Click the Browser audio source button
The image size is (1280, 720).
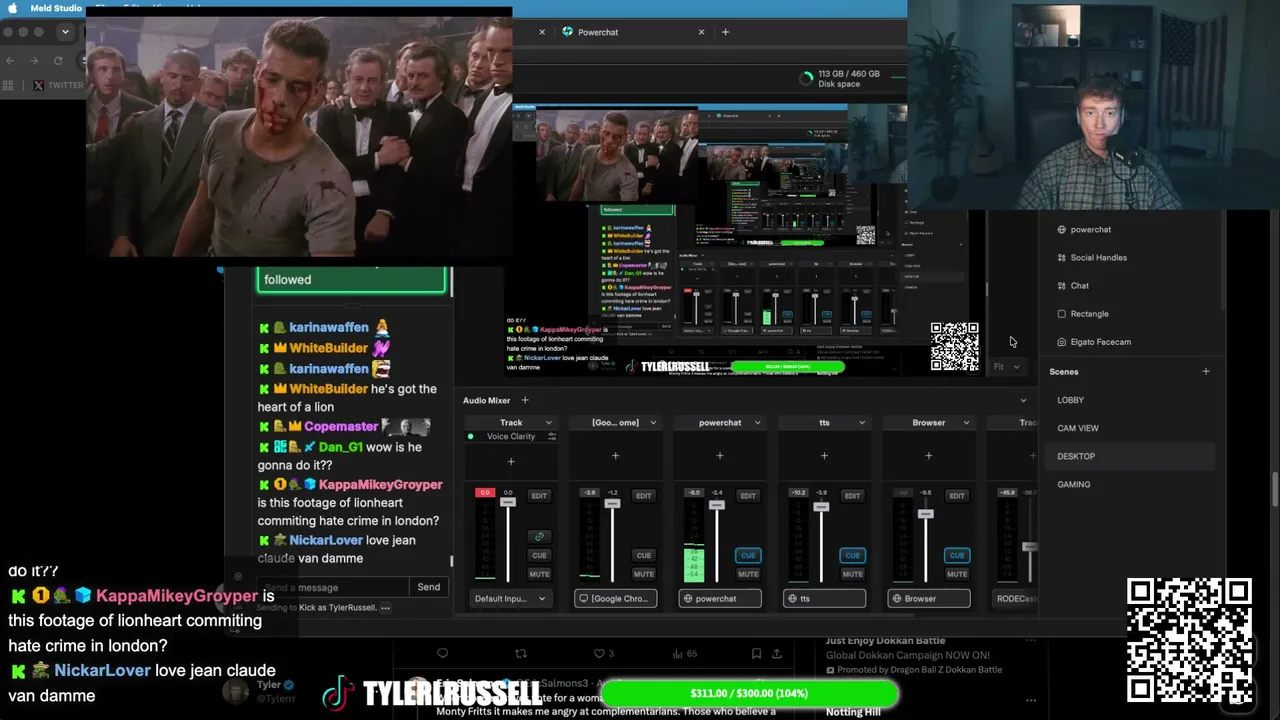928,599
